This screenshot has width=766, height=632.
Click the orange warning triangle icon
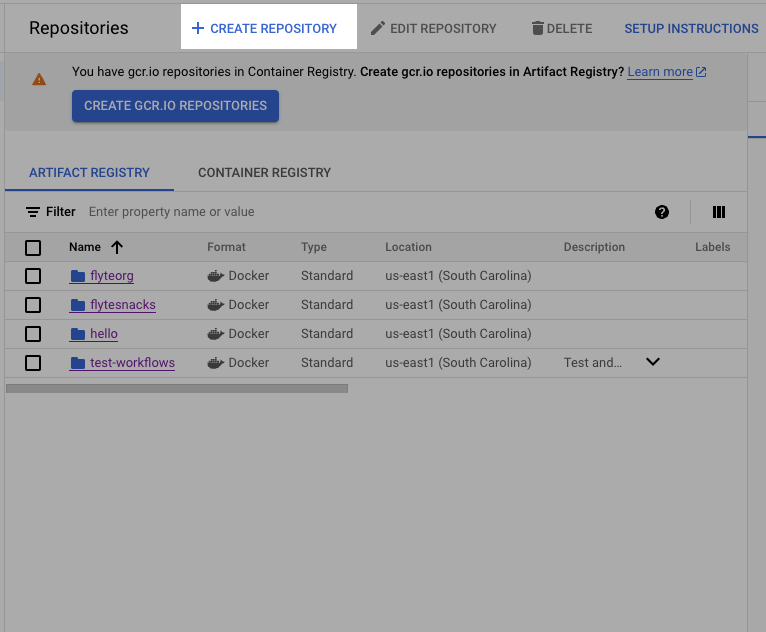tap(39, 79)
